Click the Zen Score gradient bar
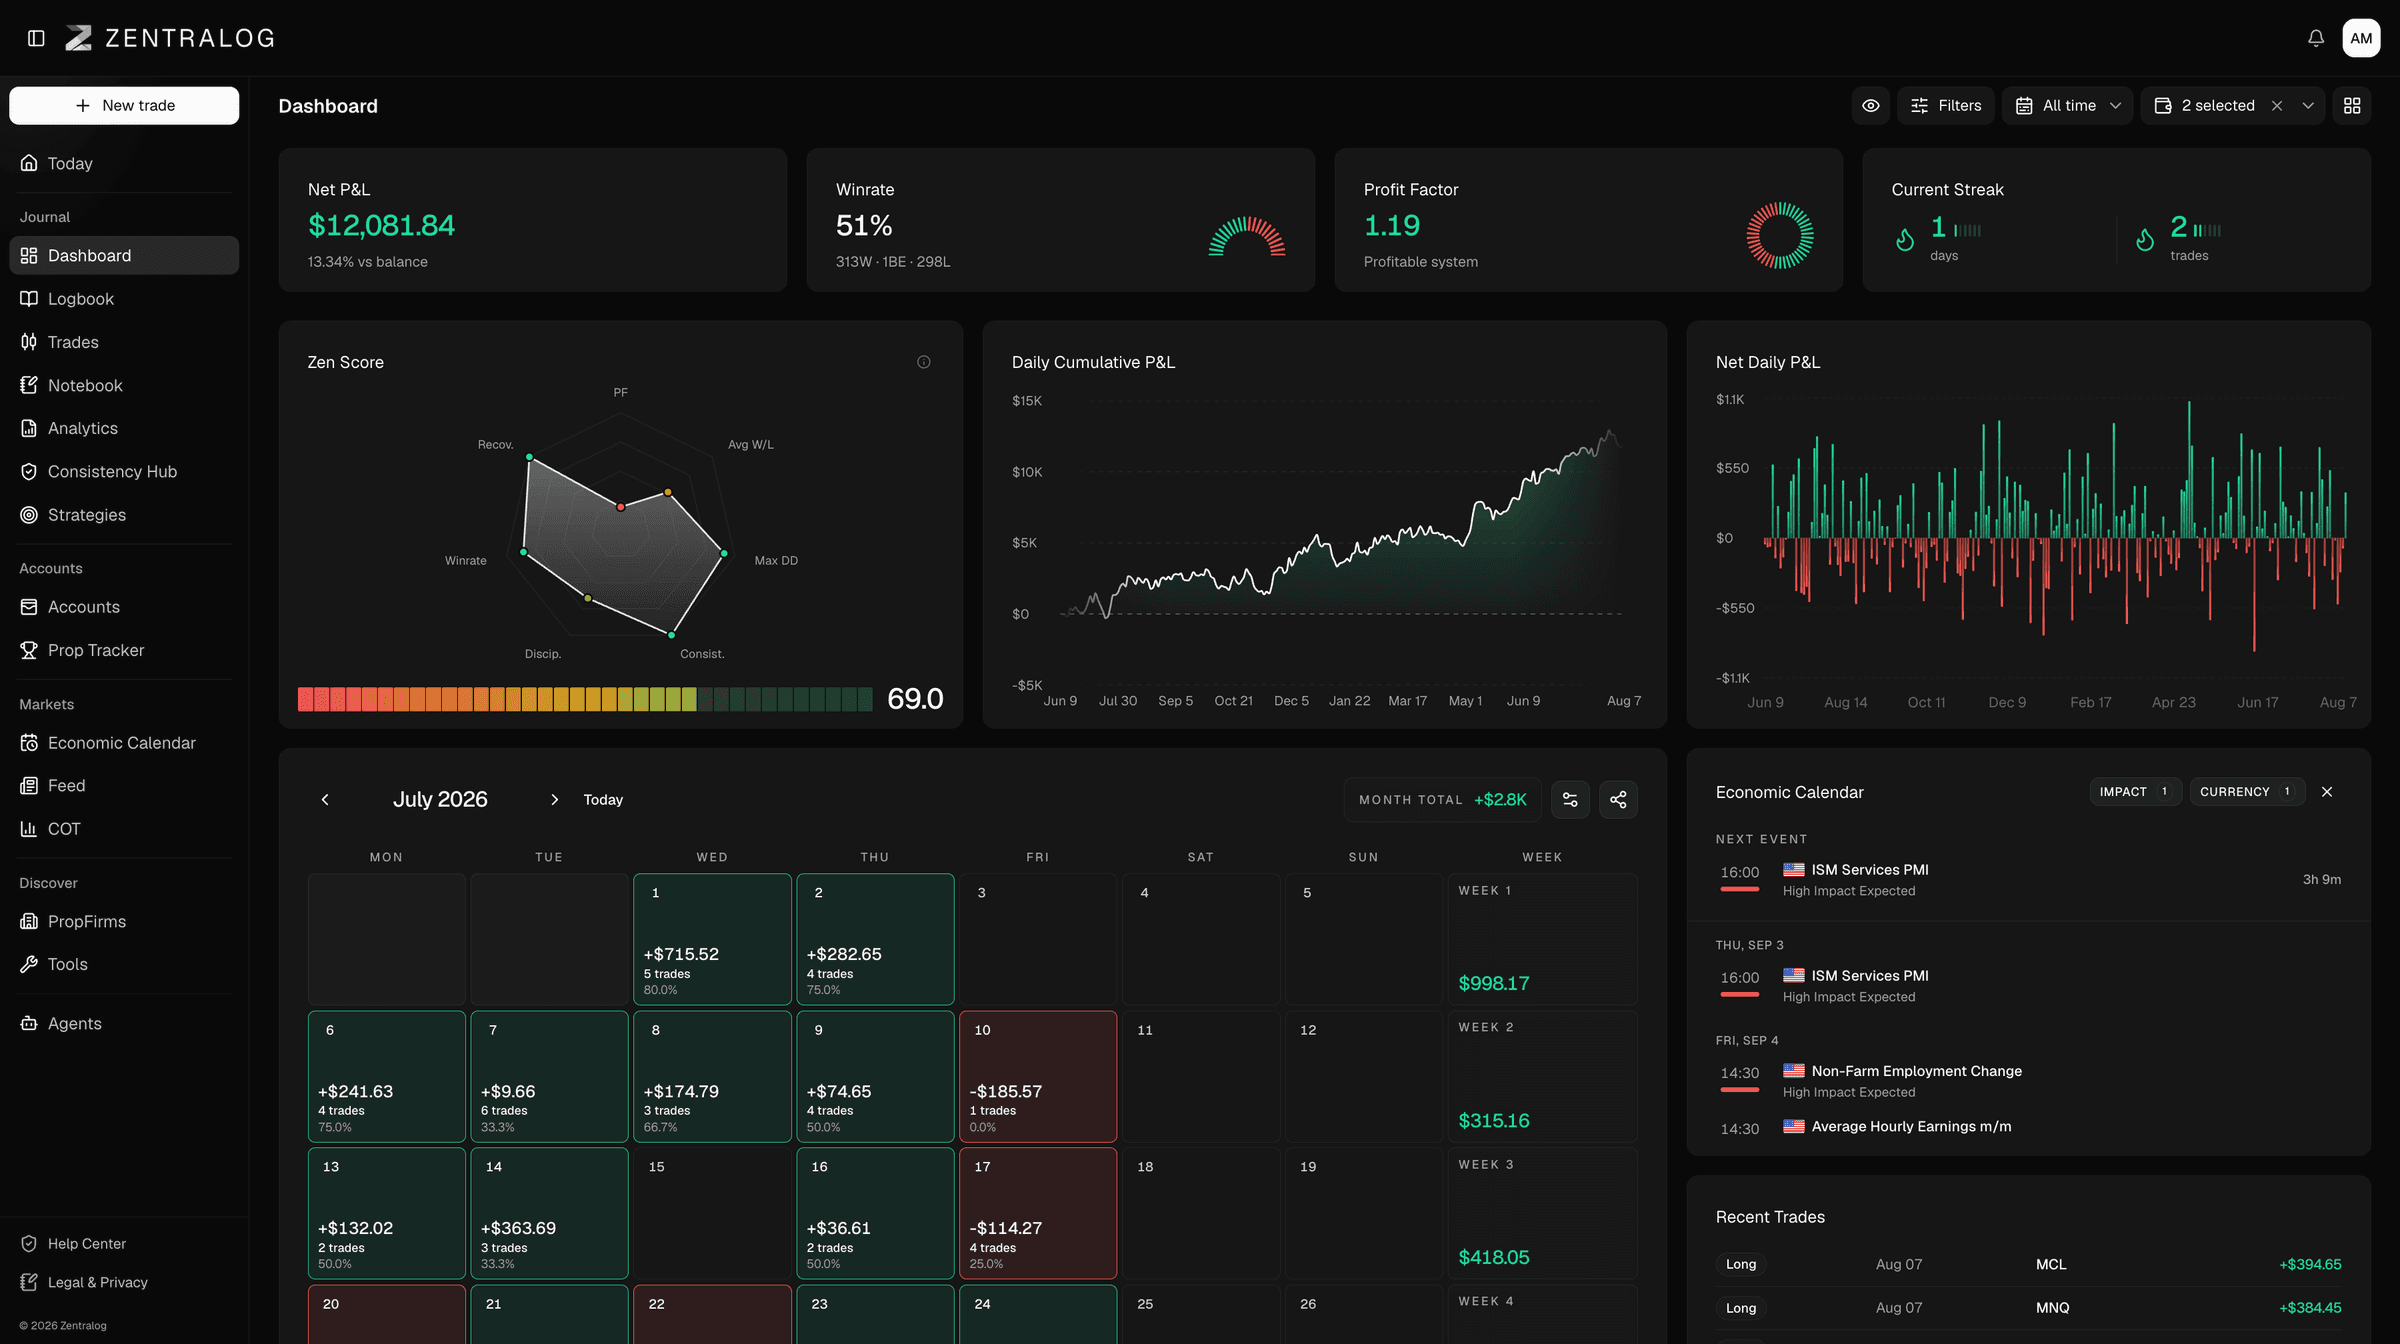Viewport: 2400px width, 1344px height. (x=585, y=699)
